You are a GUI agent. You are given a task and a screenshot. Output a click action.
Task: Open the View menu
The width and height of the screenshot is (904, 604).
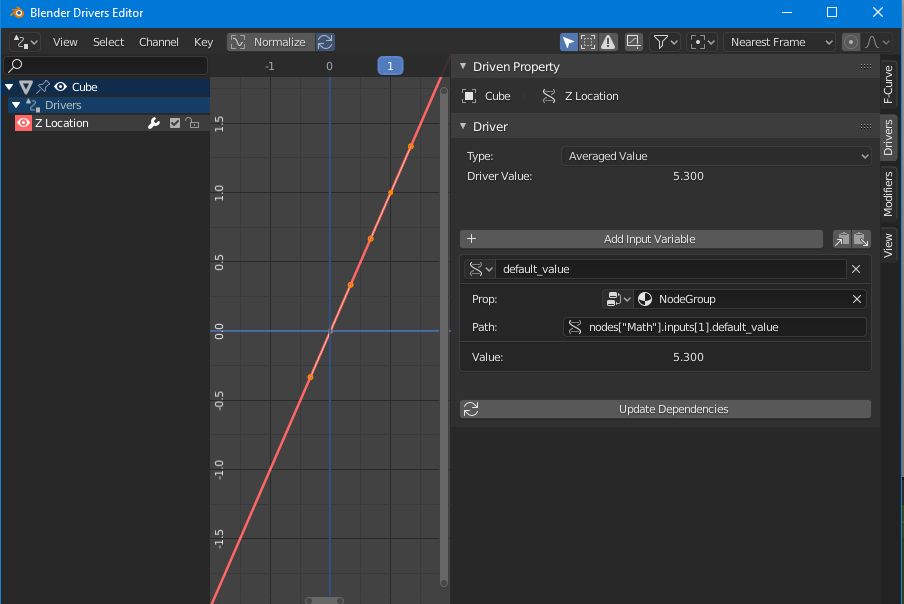click(65, 42)
